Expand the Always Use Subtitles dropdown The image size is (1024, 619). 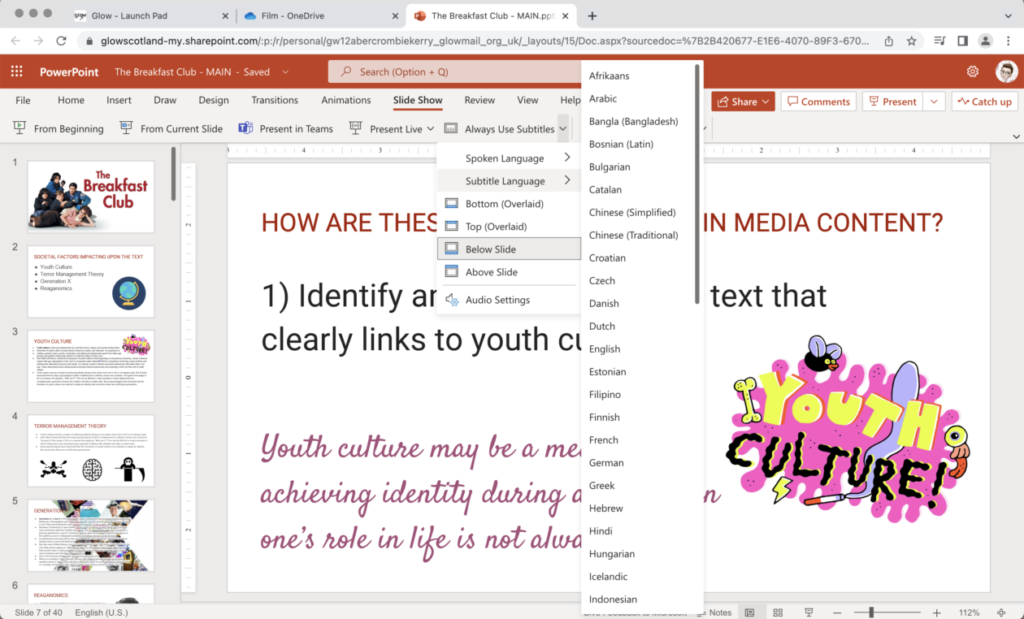coord(562,129)
